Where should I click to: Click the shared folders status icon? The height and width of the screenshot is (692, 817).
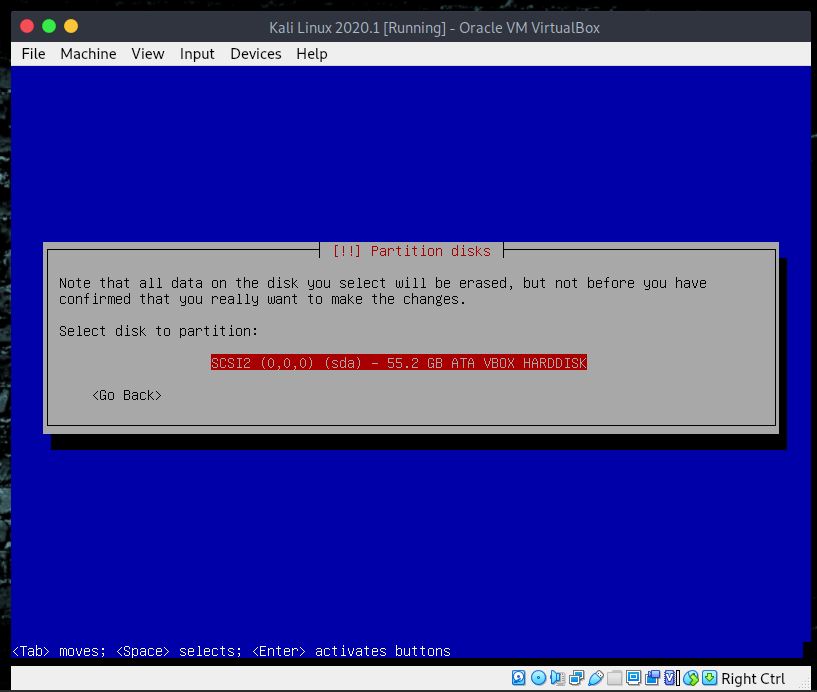click(614, 677)
